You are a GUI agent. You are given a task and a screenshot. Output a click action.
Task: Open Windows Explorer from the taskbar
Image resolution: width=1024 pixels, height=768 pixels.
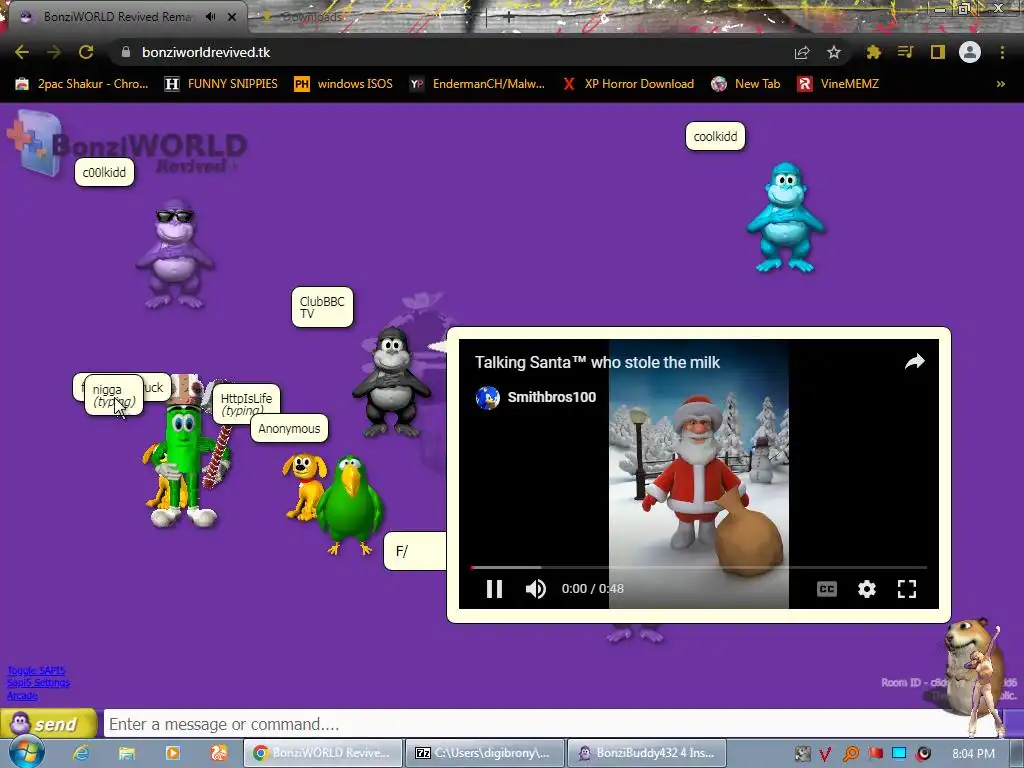coord(127,753)
